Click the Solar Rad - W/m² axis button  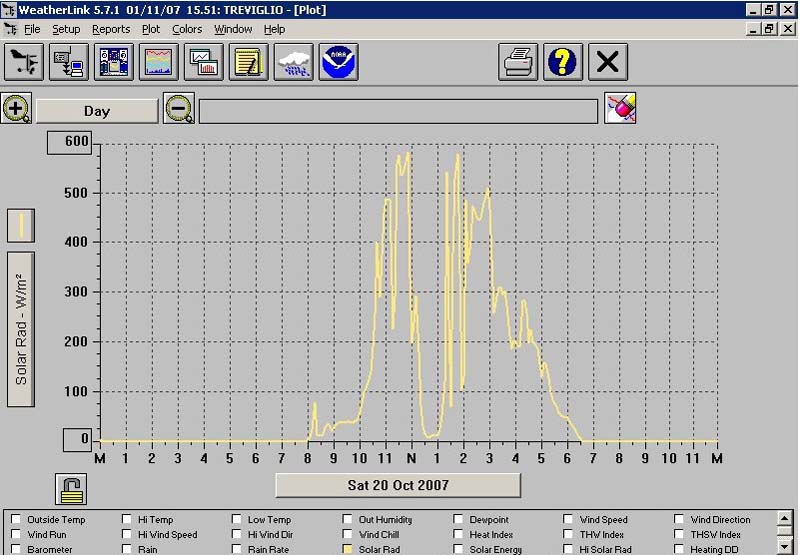pos(21,330)
